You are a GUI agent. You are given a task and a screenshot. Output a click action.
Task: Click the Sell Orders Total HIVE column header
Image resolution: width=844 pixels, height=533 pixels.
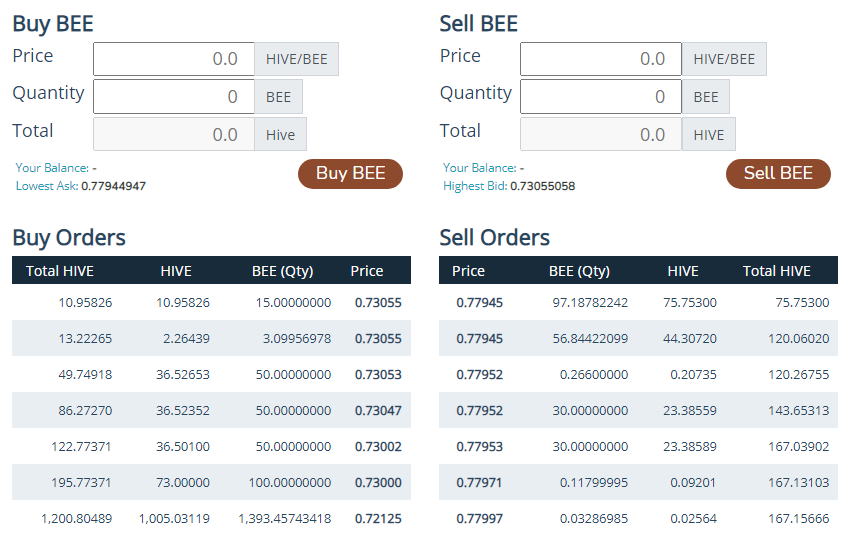(x=777, y=271)
